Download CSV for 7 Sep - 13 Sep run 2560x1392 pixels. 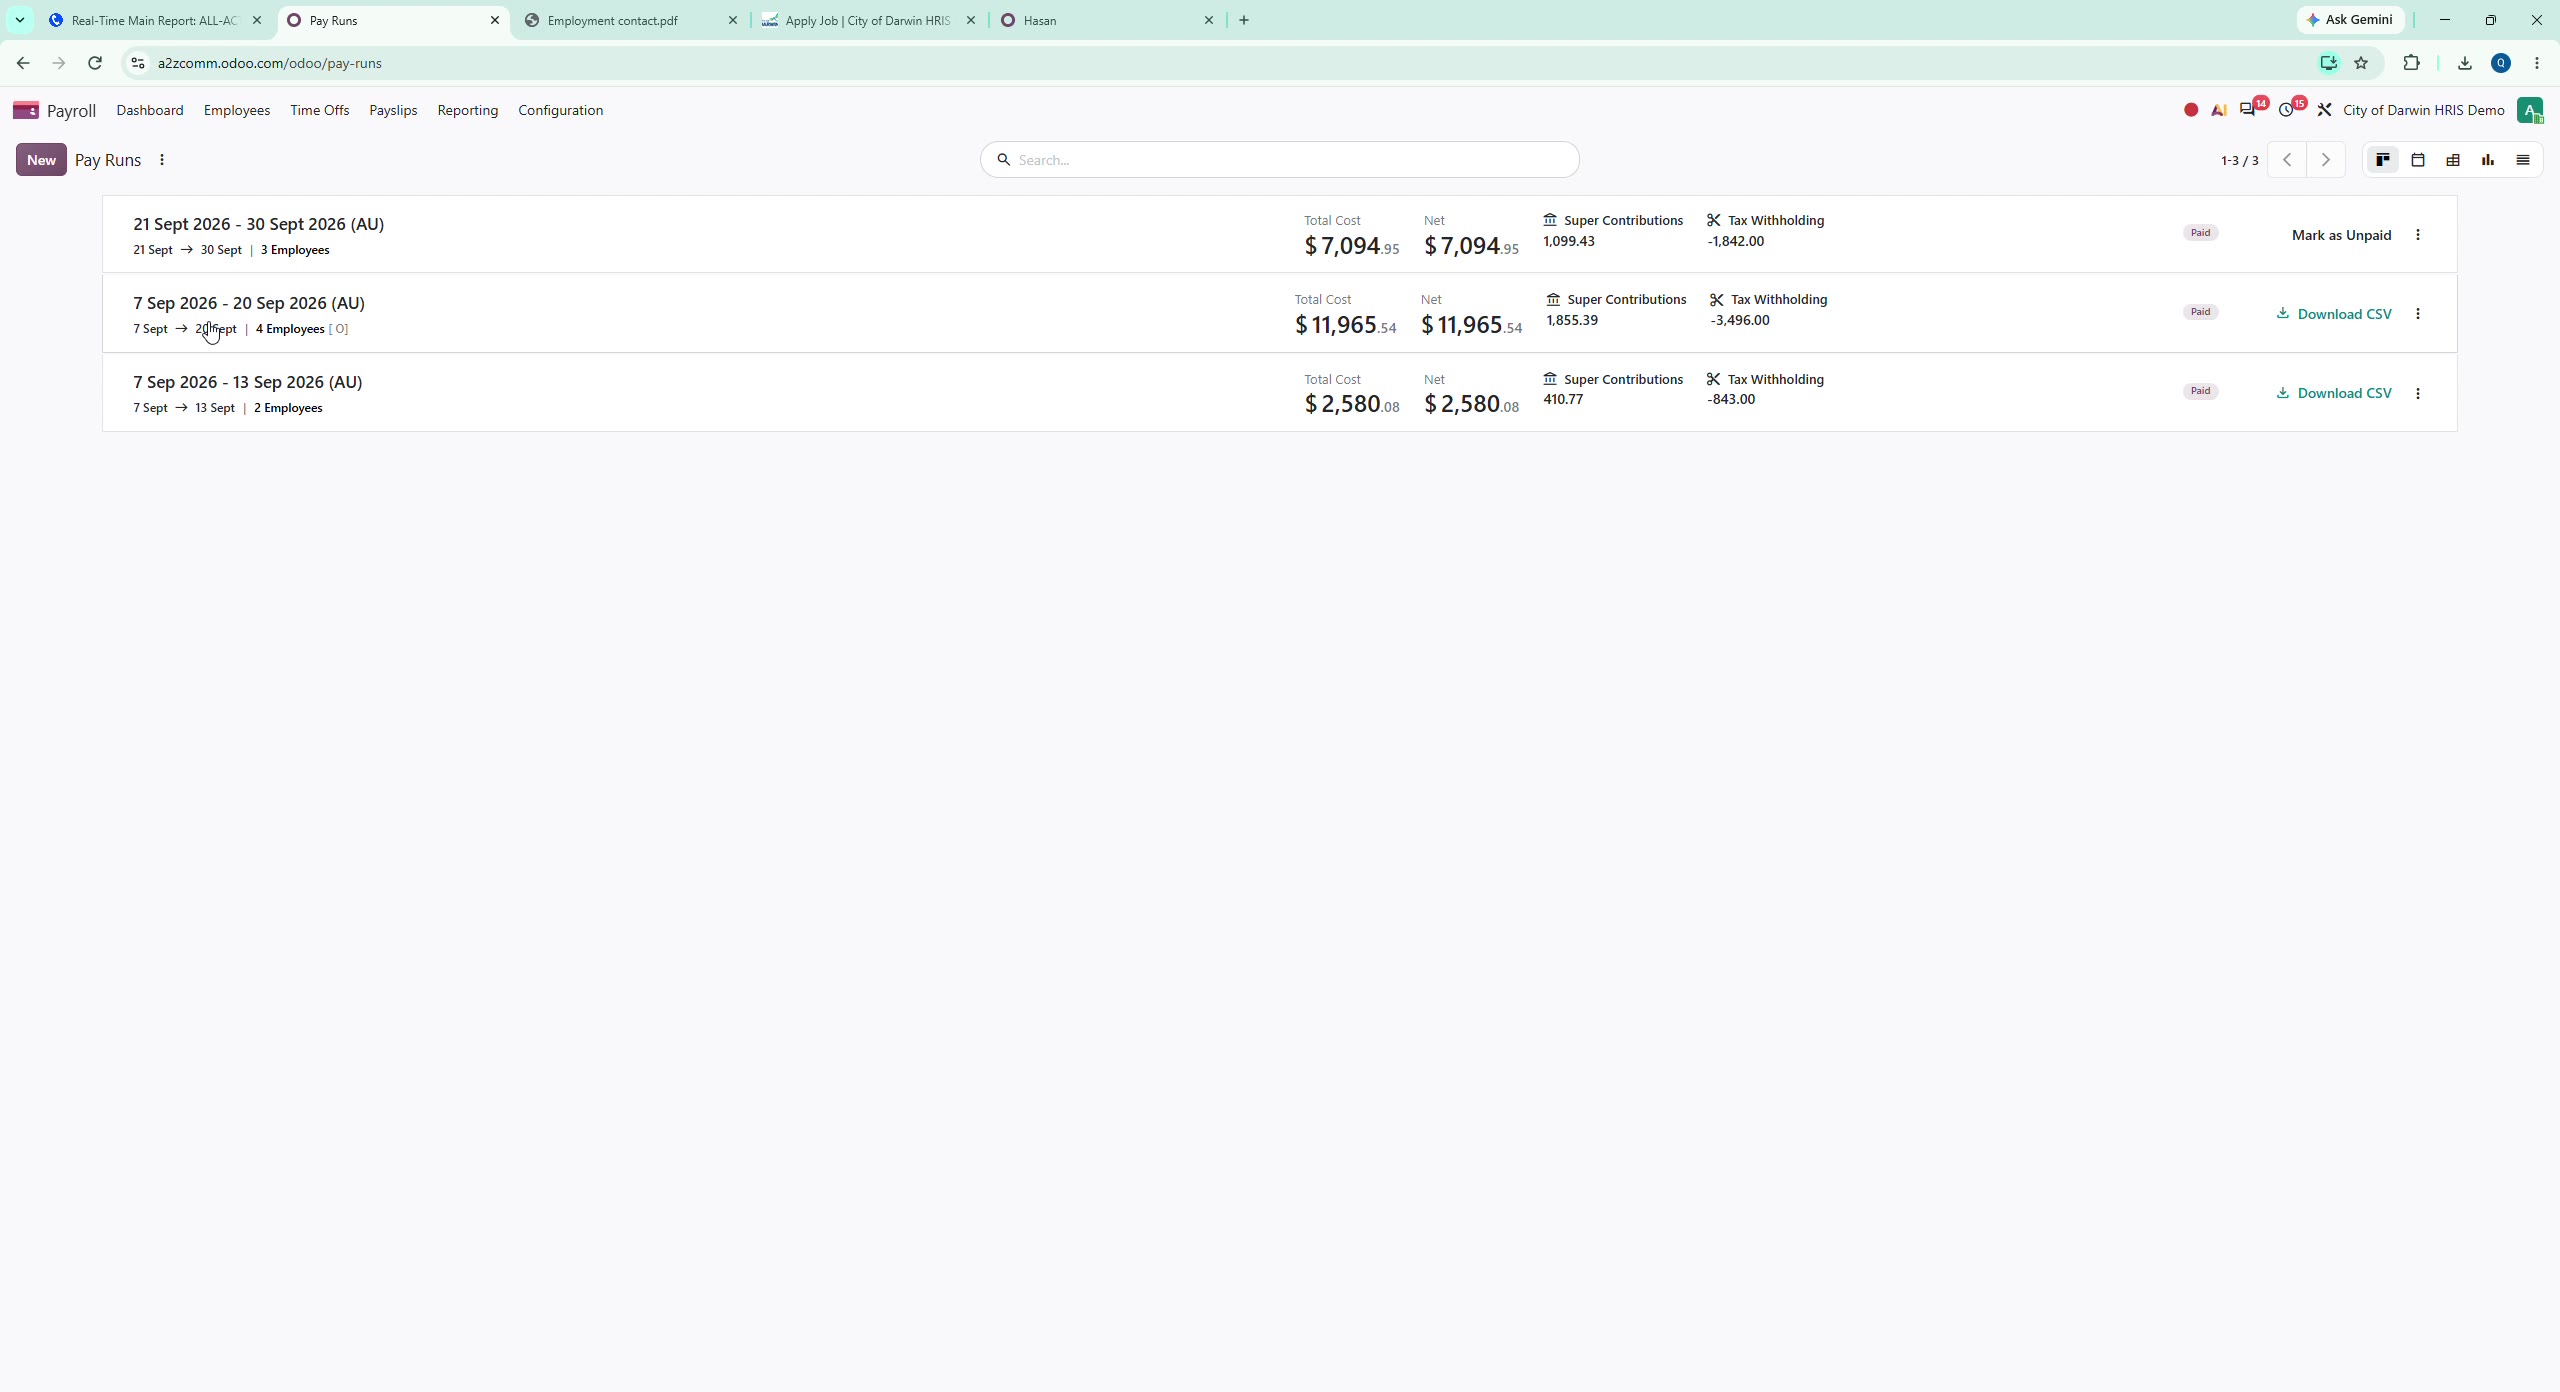(2334, 393)
